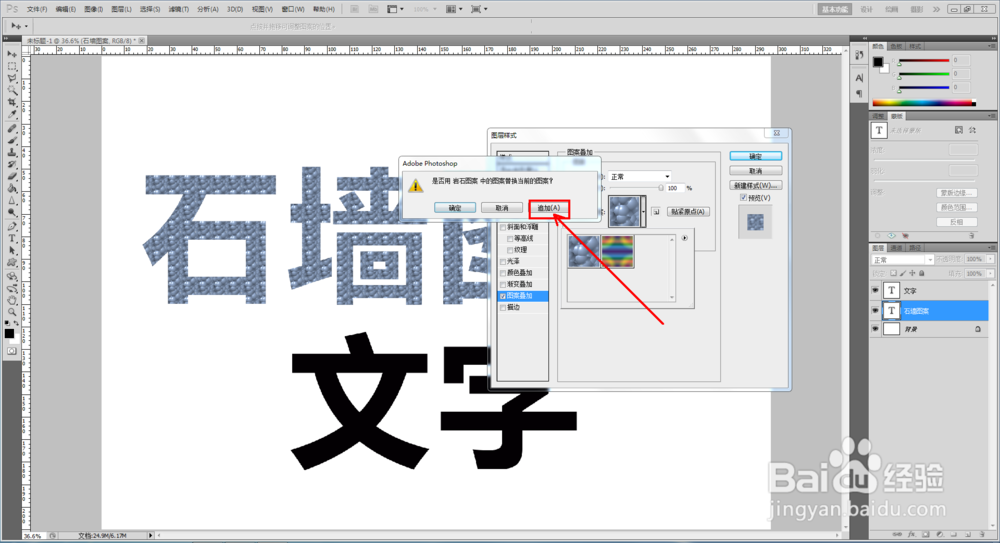The width and height of the screenshot is (1000, 543).
Task: Select the Zoom tool
Action: 11,312
